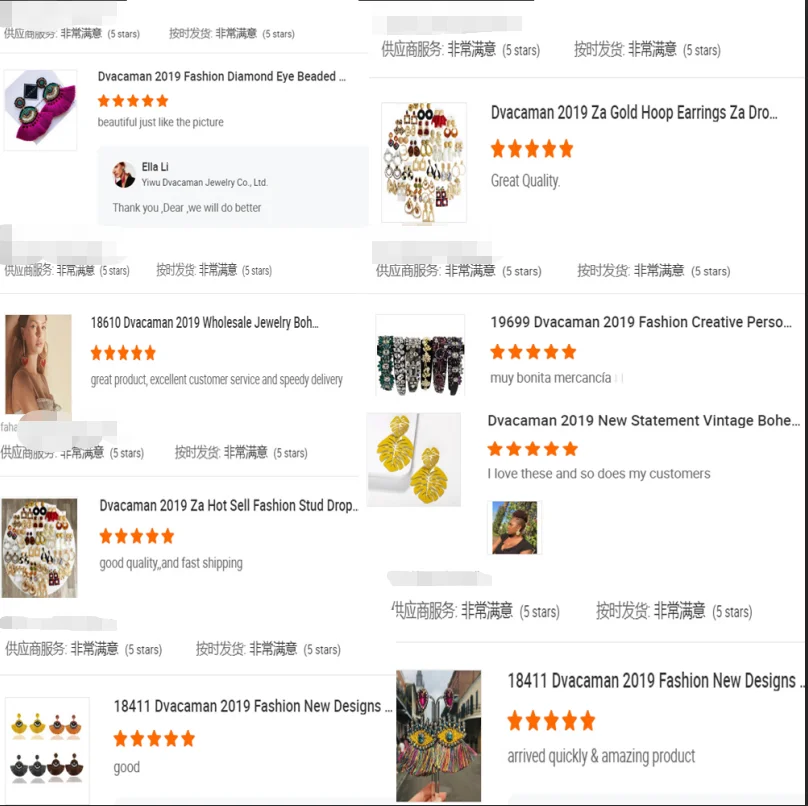Click the stars above 'arrived quickly' review
Viewport: 808px width, 806px height.
tap(551, 720)
